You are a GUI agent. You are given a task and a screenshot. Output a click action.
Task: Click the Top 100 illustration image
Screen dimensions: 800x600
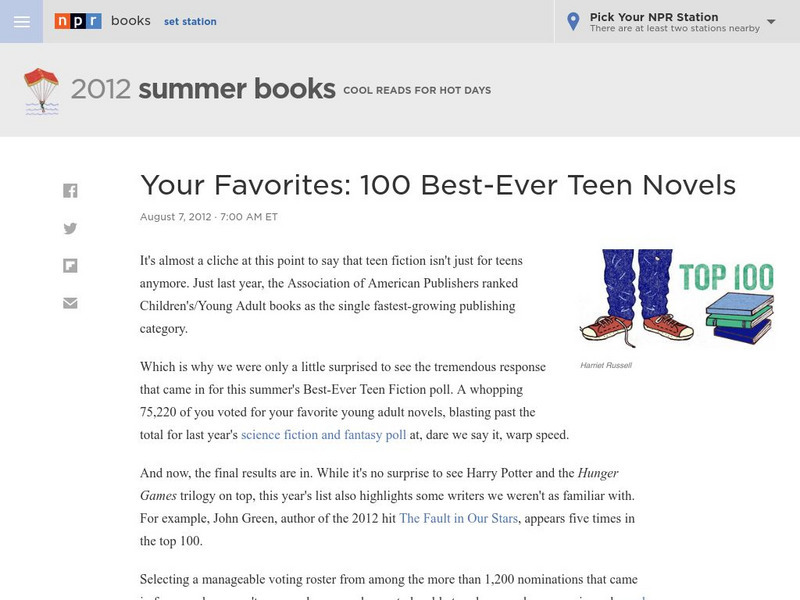(677, 297)
